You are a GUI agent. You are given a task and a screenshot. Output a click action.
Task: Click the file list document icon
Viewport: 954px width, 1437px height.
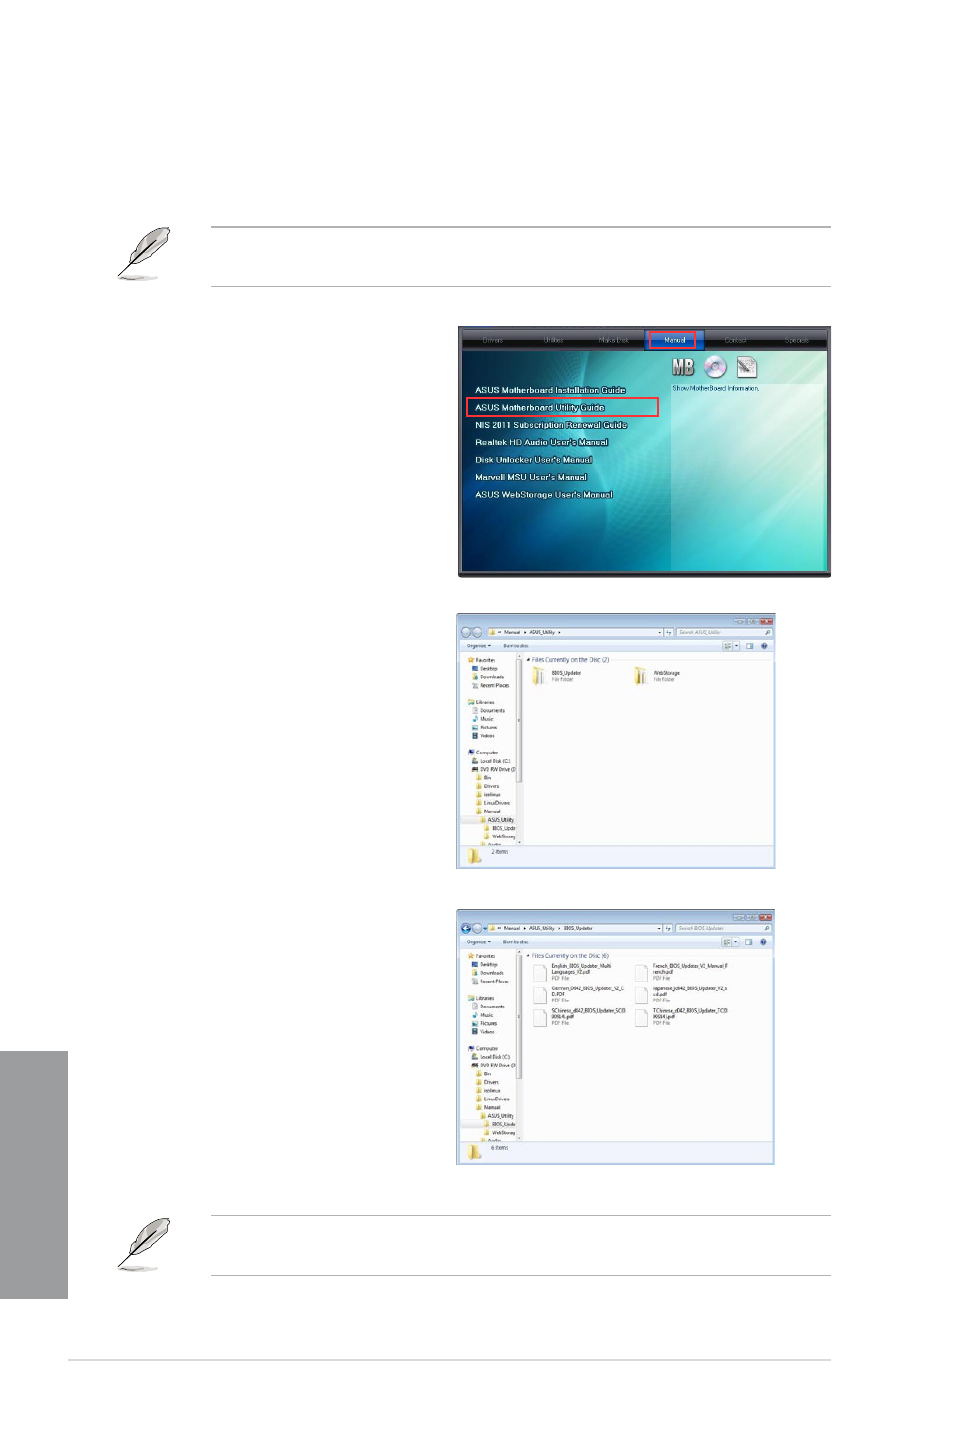[747, 367]
